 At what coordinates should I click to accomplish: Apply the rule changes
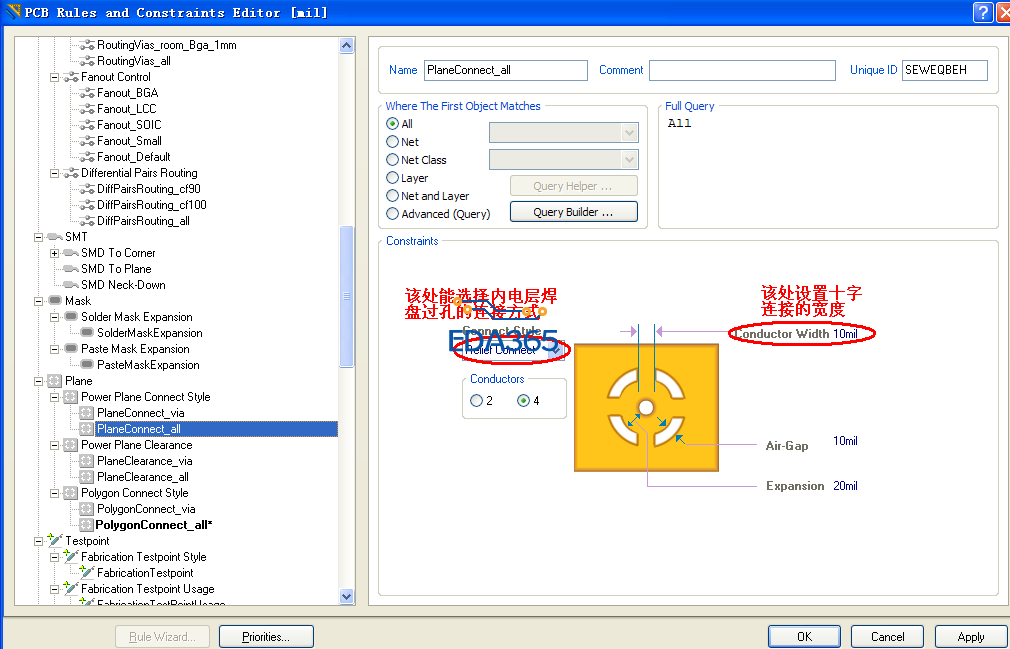click(971, 637)
